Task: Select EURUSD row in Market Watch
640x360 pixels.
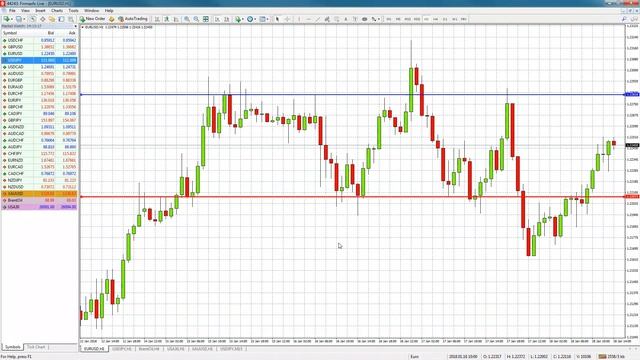Action: (39, 53)
